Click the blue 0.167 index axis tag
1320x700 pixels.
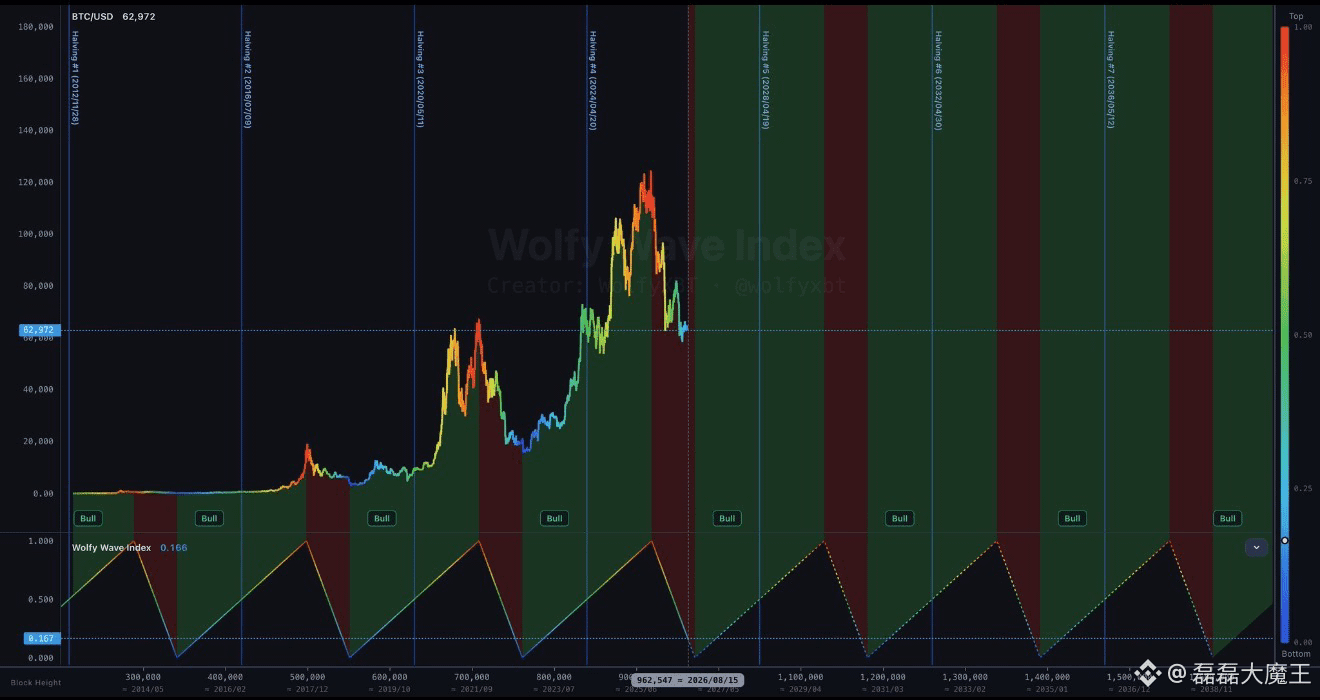click(x=43, y=638)
